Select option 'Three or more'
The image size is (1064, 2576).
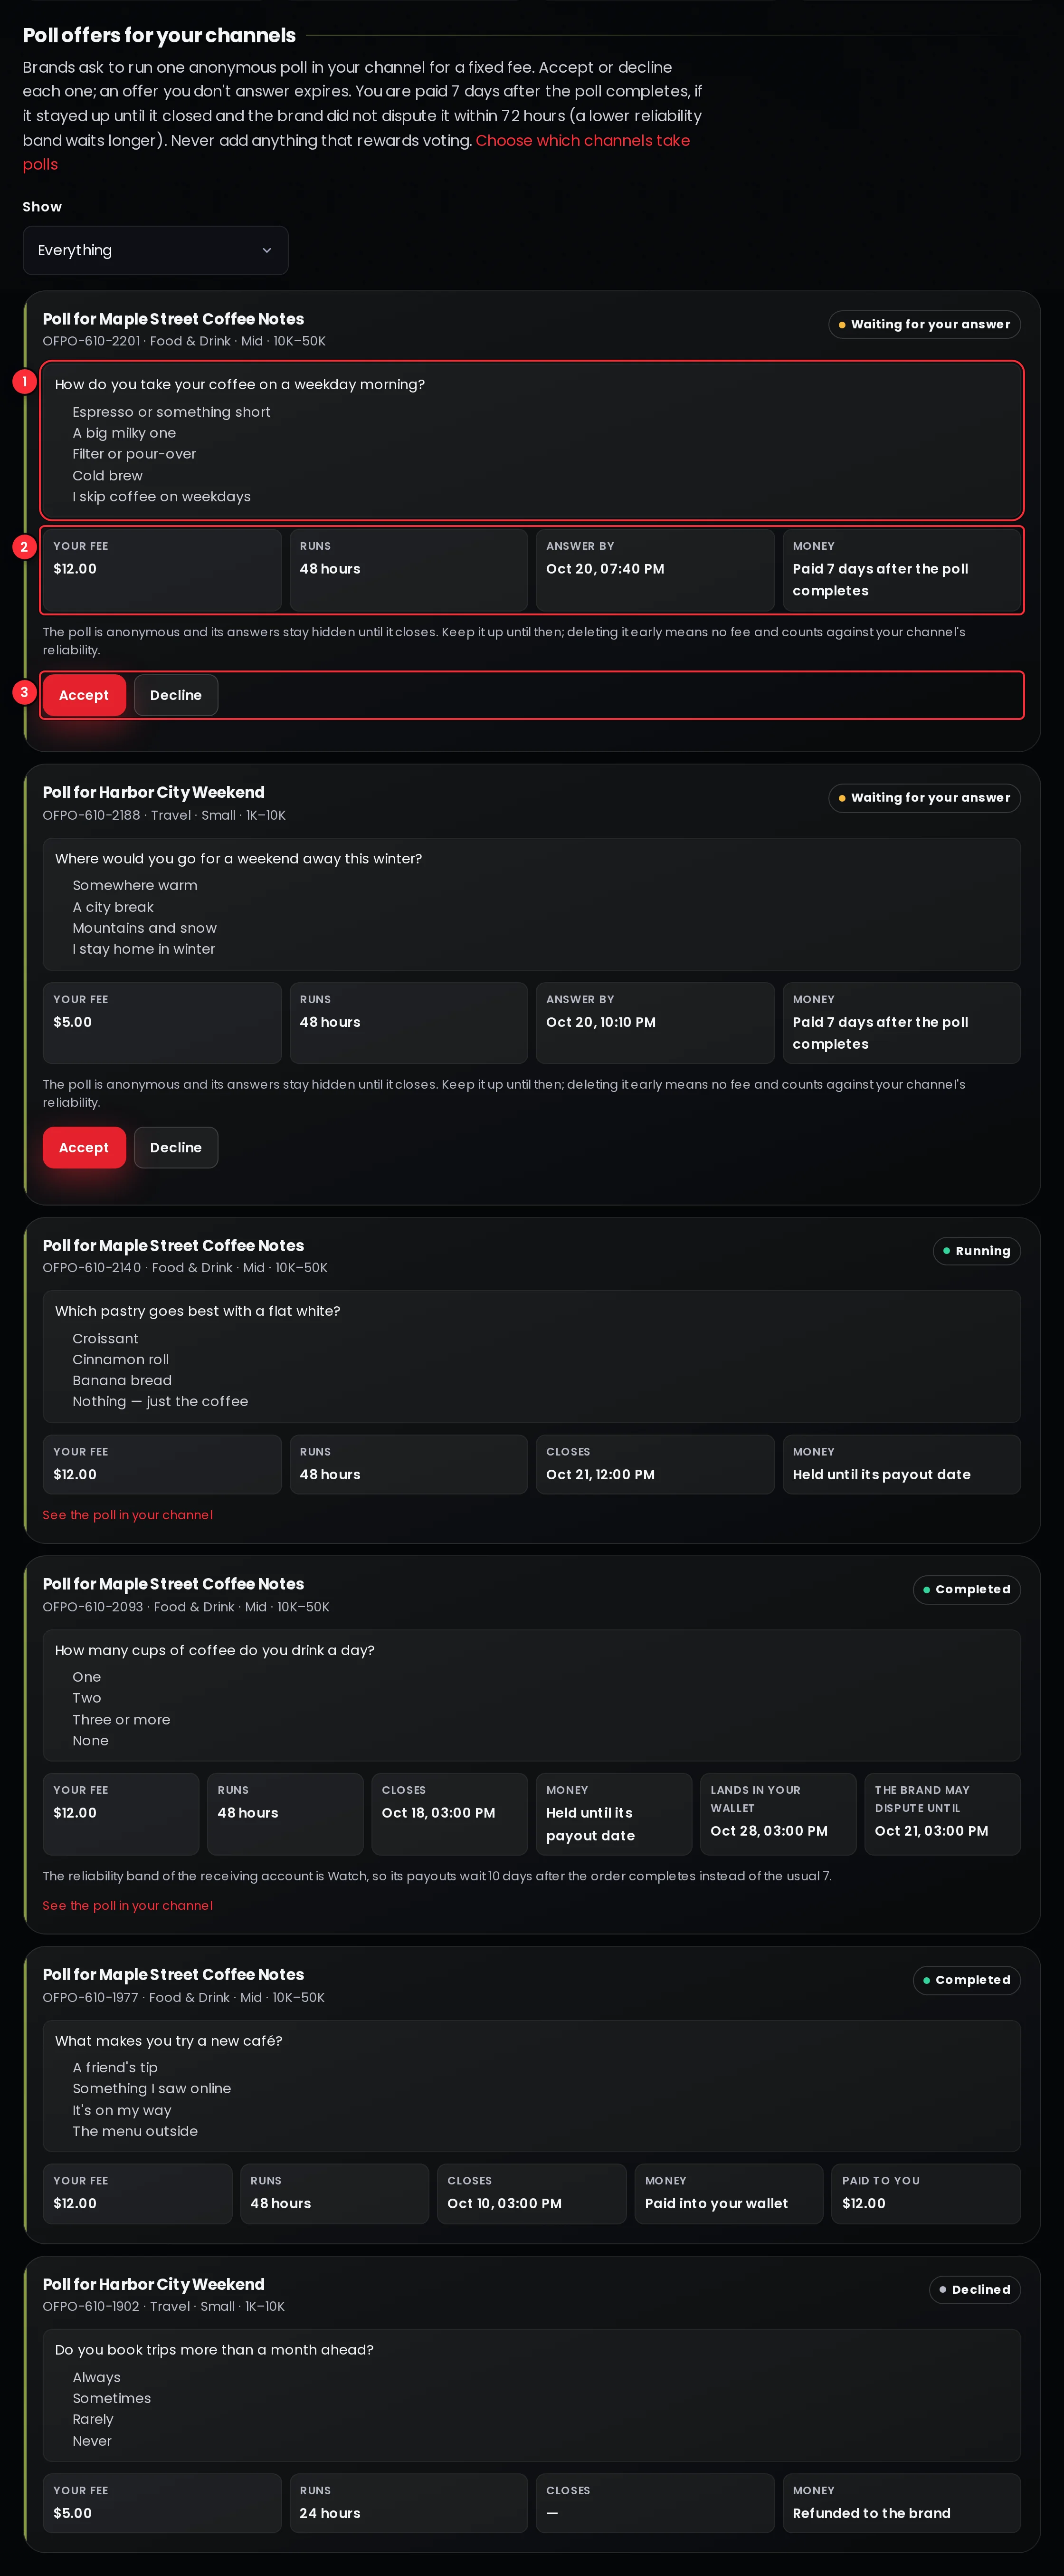point(121,1719)
